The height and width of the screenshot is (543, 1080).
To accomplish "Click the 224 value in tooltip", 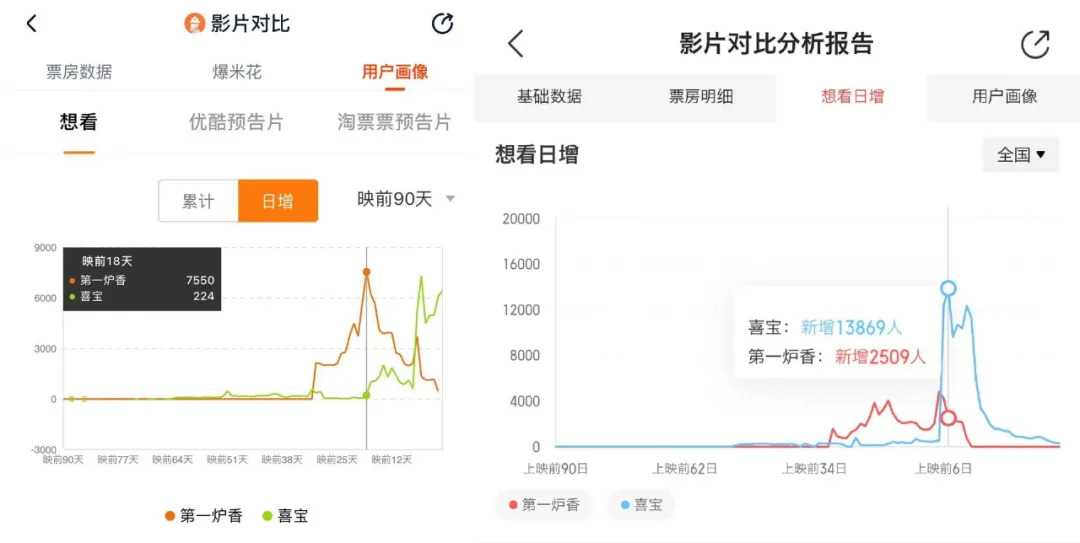I will (x=204, y=296).
